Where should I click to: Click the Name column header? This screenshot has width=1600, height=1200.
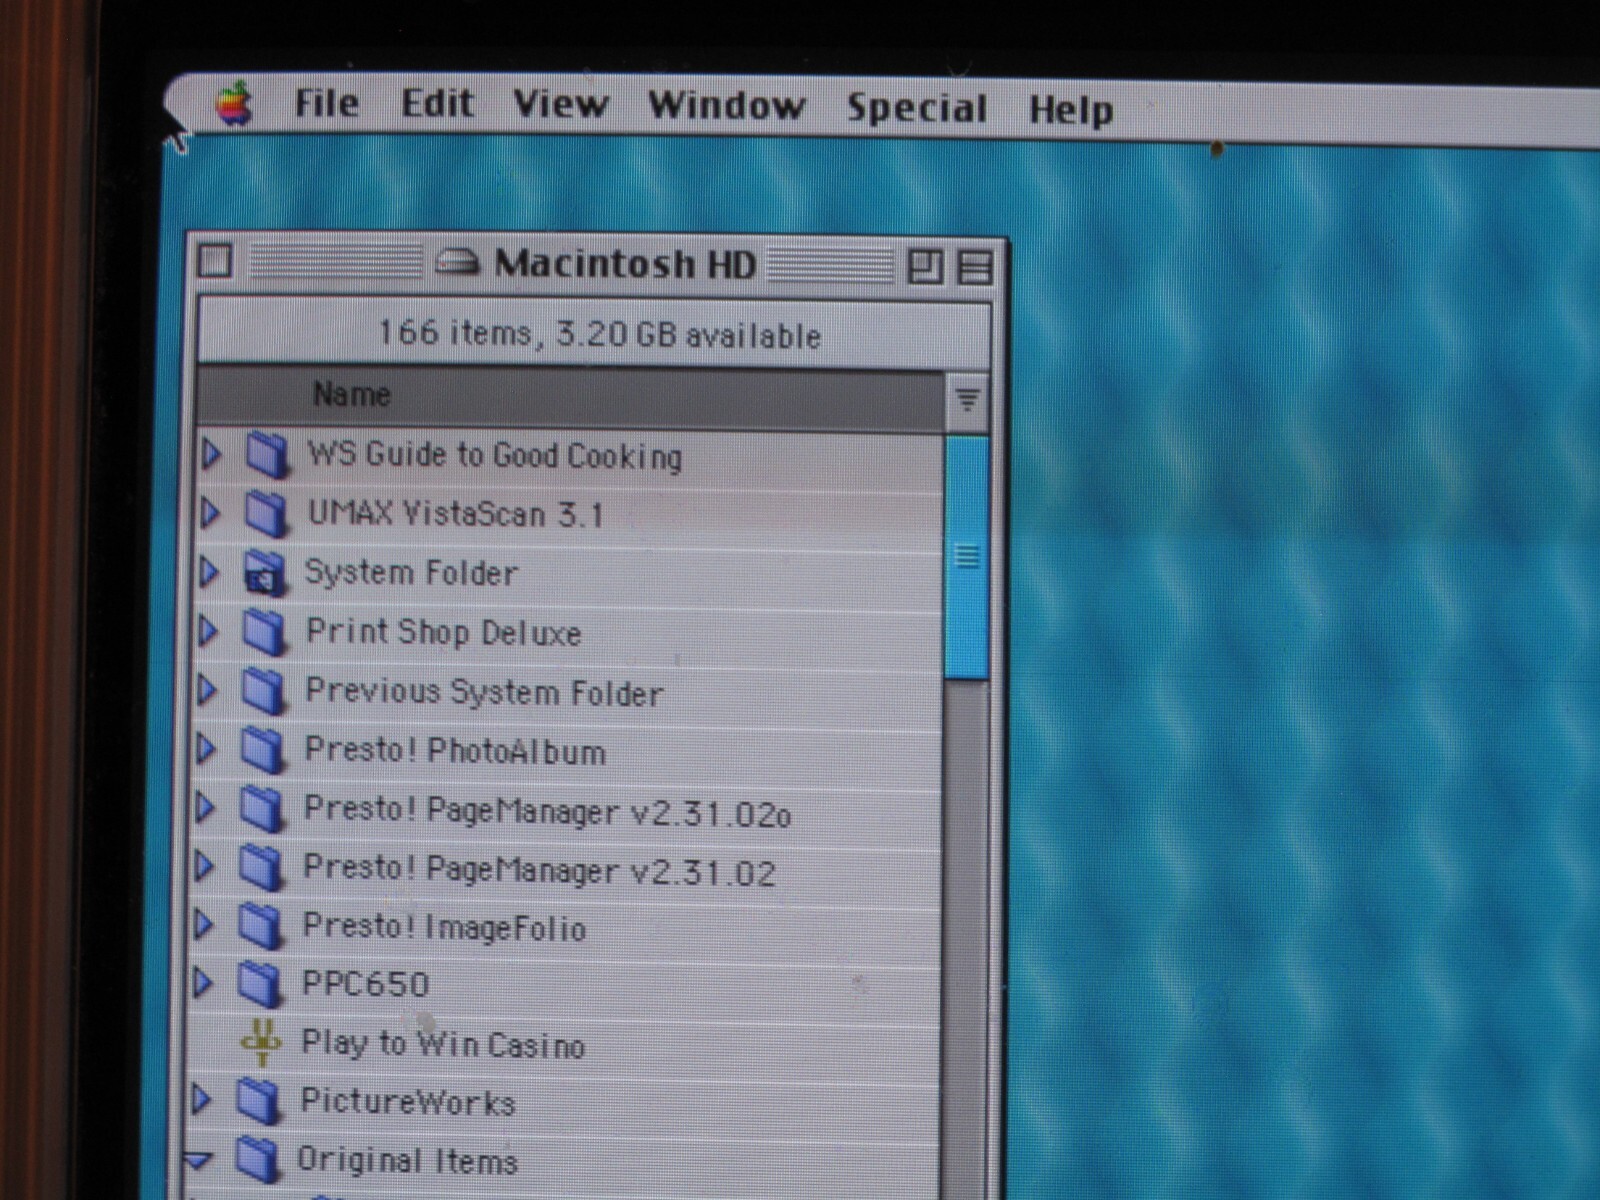click(x=570, y=396)
